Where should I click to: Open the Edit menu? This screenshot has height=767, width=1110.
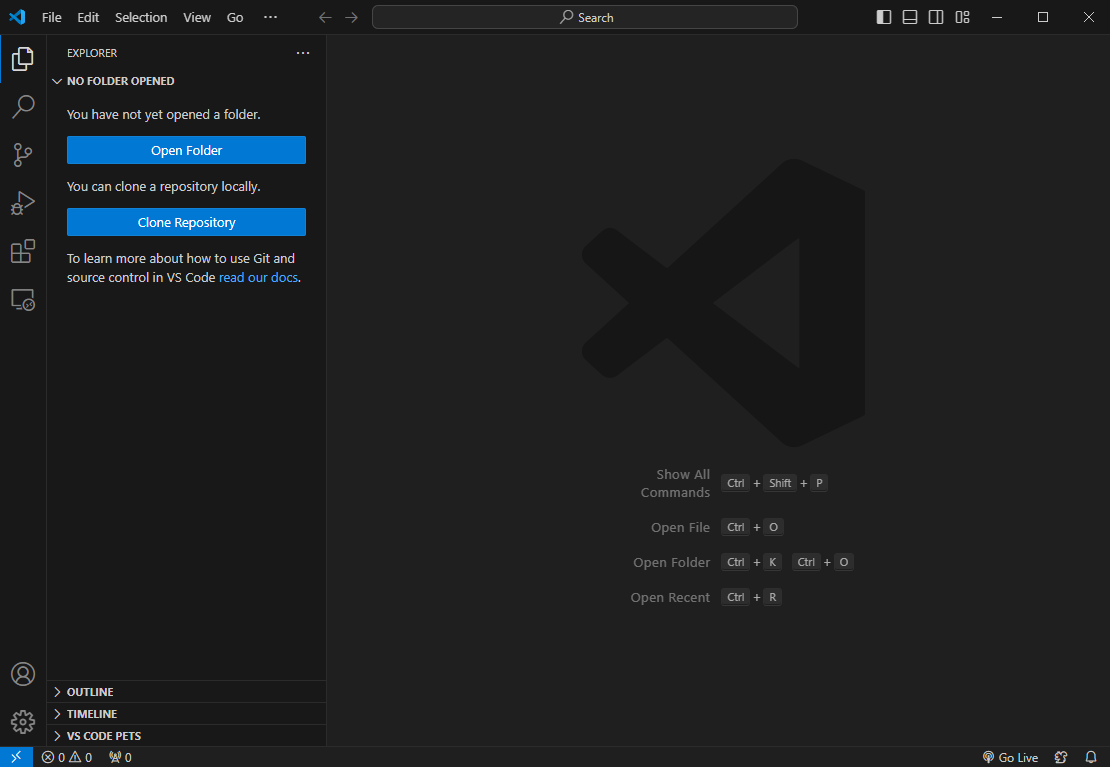coord(88,17)
